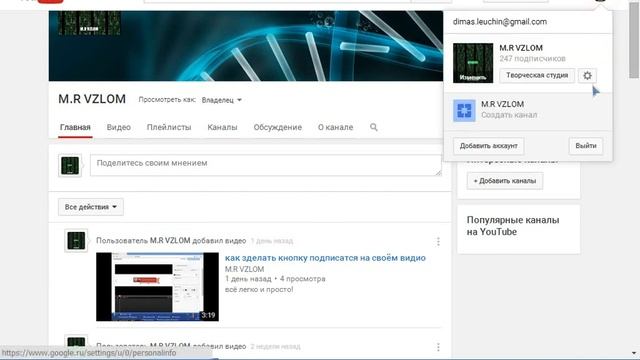Image resolution: width=640 pixels, height=360 pixels.
Task: Open the 'Каналы' tab
Action: click(x=222, y=127)
